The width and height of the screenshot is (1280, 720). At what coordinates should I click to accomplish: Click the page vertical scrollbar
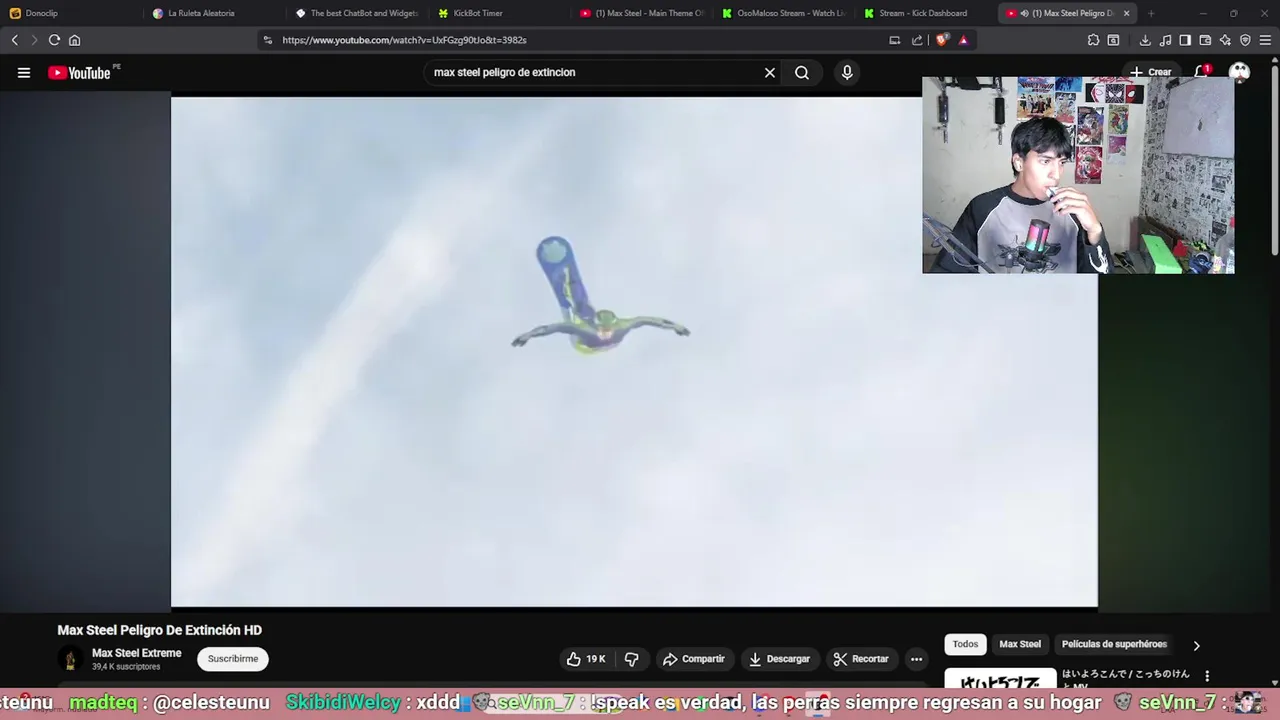(x=1274, y=160)
